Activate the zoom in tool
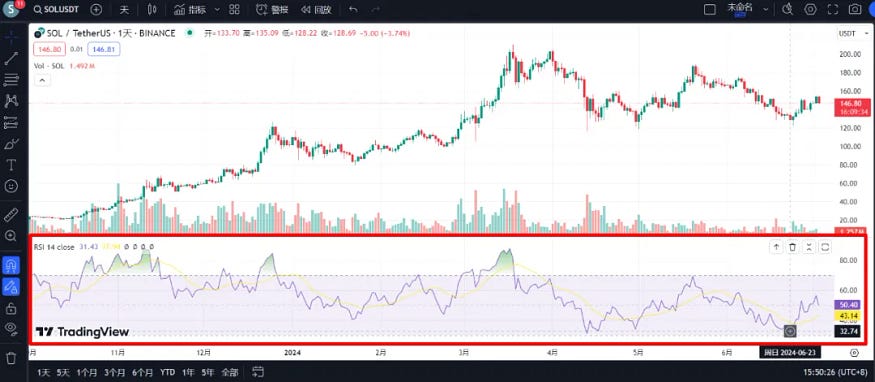This screenshot has width=875, height=382. point(11,236)
